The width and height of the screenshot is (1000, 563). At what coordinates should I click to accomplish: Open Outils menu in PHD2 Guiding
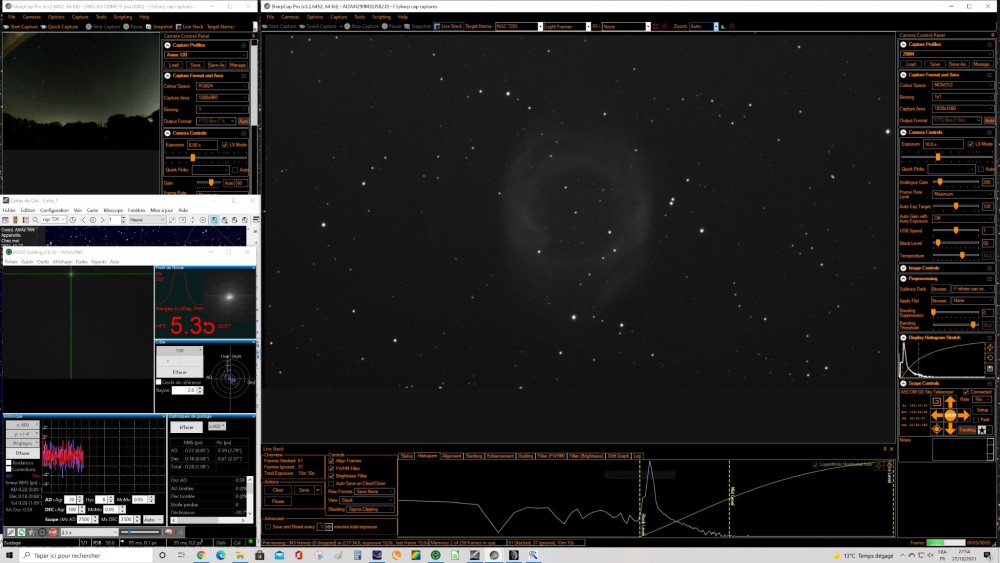(x=43, y=261)
